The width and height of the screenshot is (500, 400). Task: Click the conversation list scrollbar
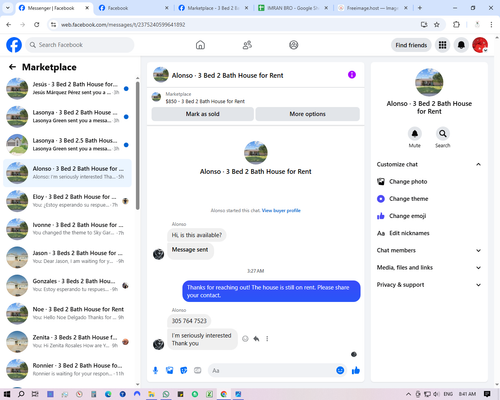pos(137,145)
